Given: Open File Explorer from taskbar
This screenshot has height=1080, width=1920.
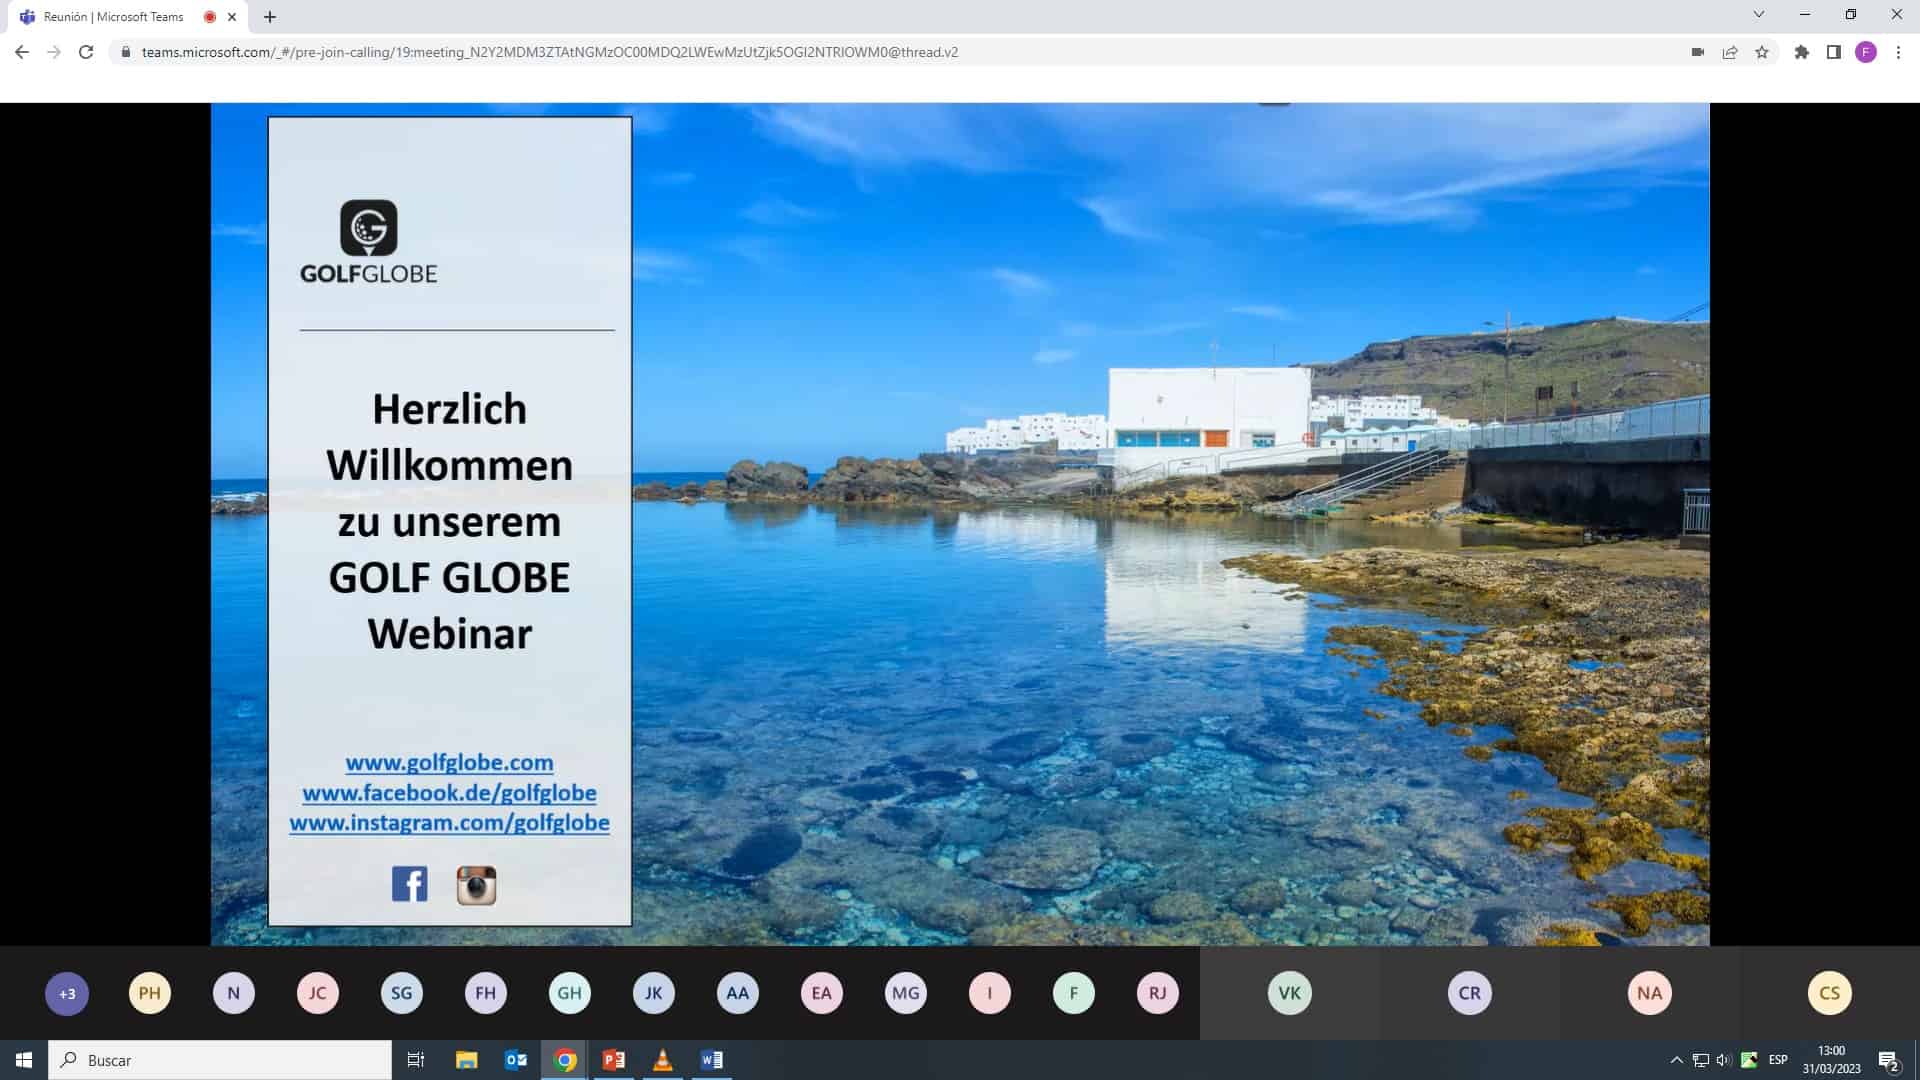Looking at the screenshot, I should (466, 1060).
